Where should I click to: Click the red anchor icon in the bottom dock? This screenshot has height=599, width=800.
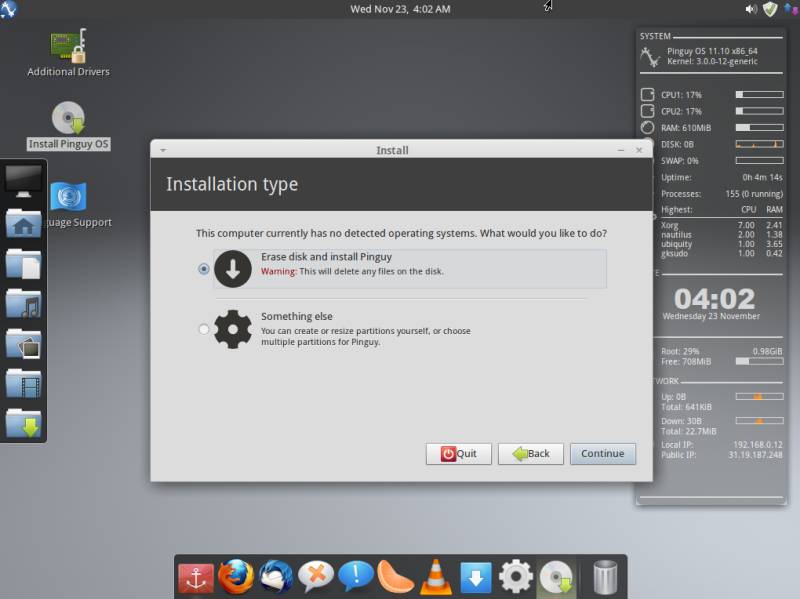[x=196, y=578]
